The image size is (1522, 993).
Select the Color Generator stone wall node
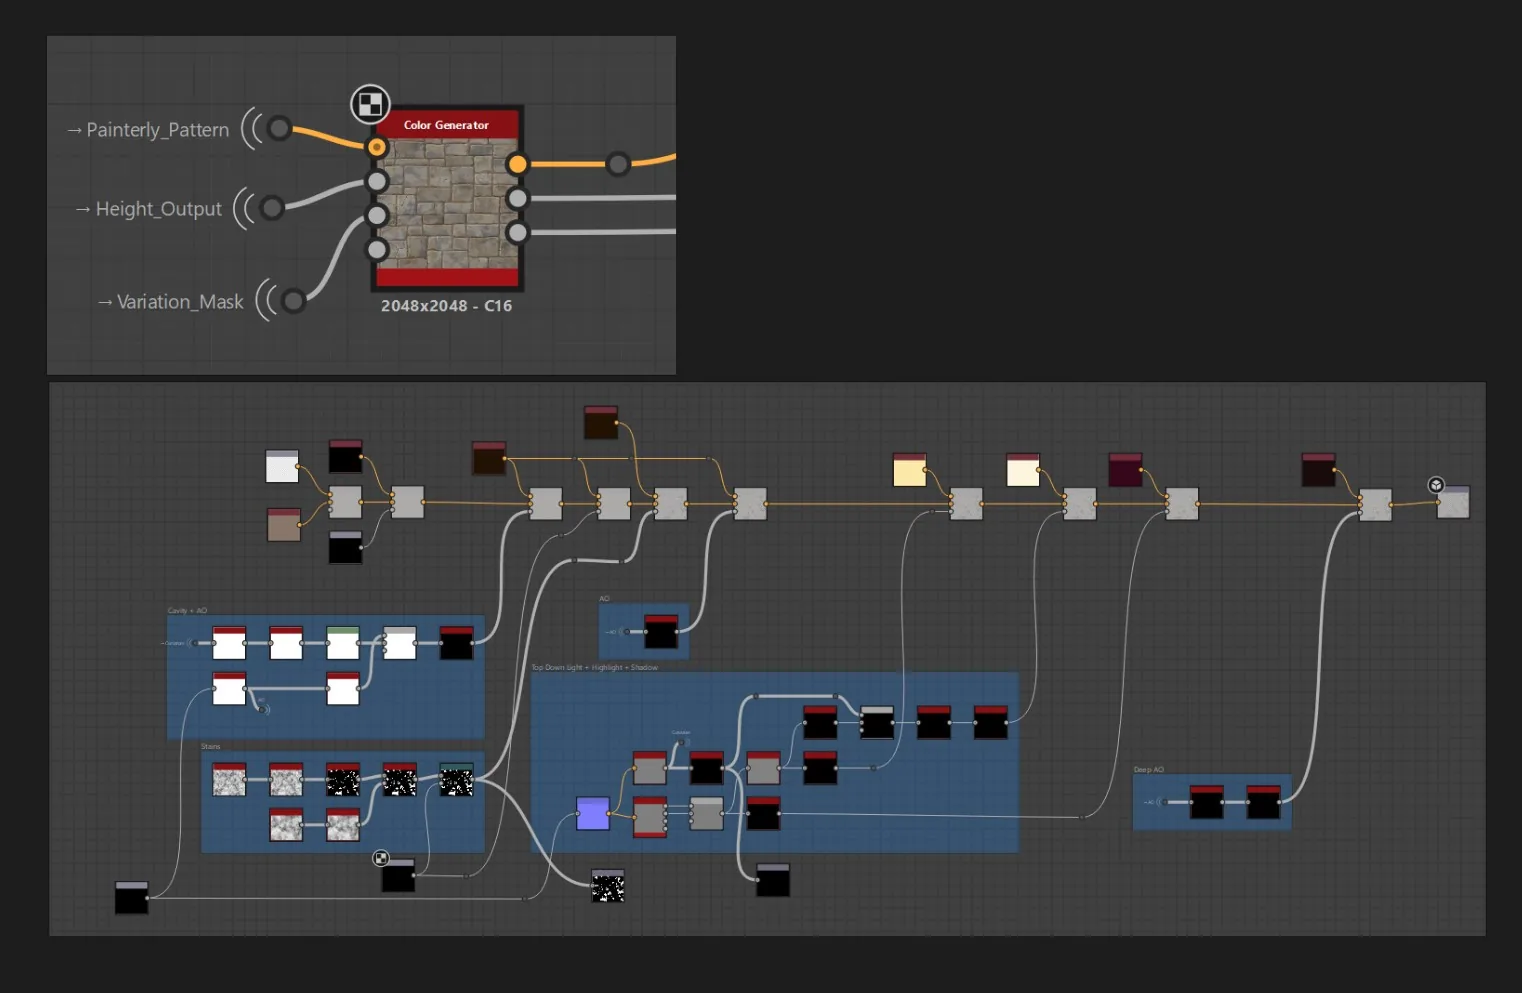pyautogui.click(x=446, y=198)
